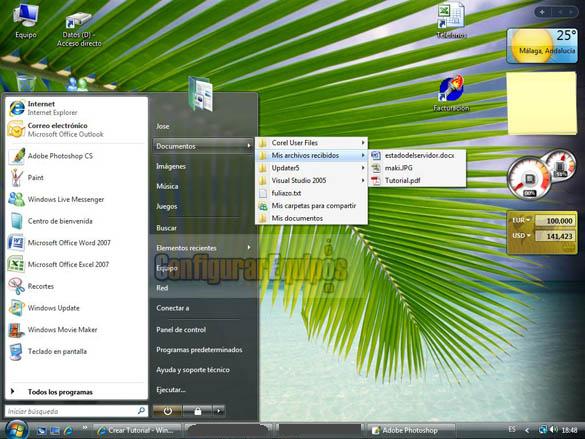Expand quick launch overflow chevron

[85, 427]
